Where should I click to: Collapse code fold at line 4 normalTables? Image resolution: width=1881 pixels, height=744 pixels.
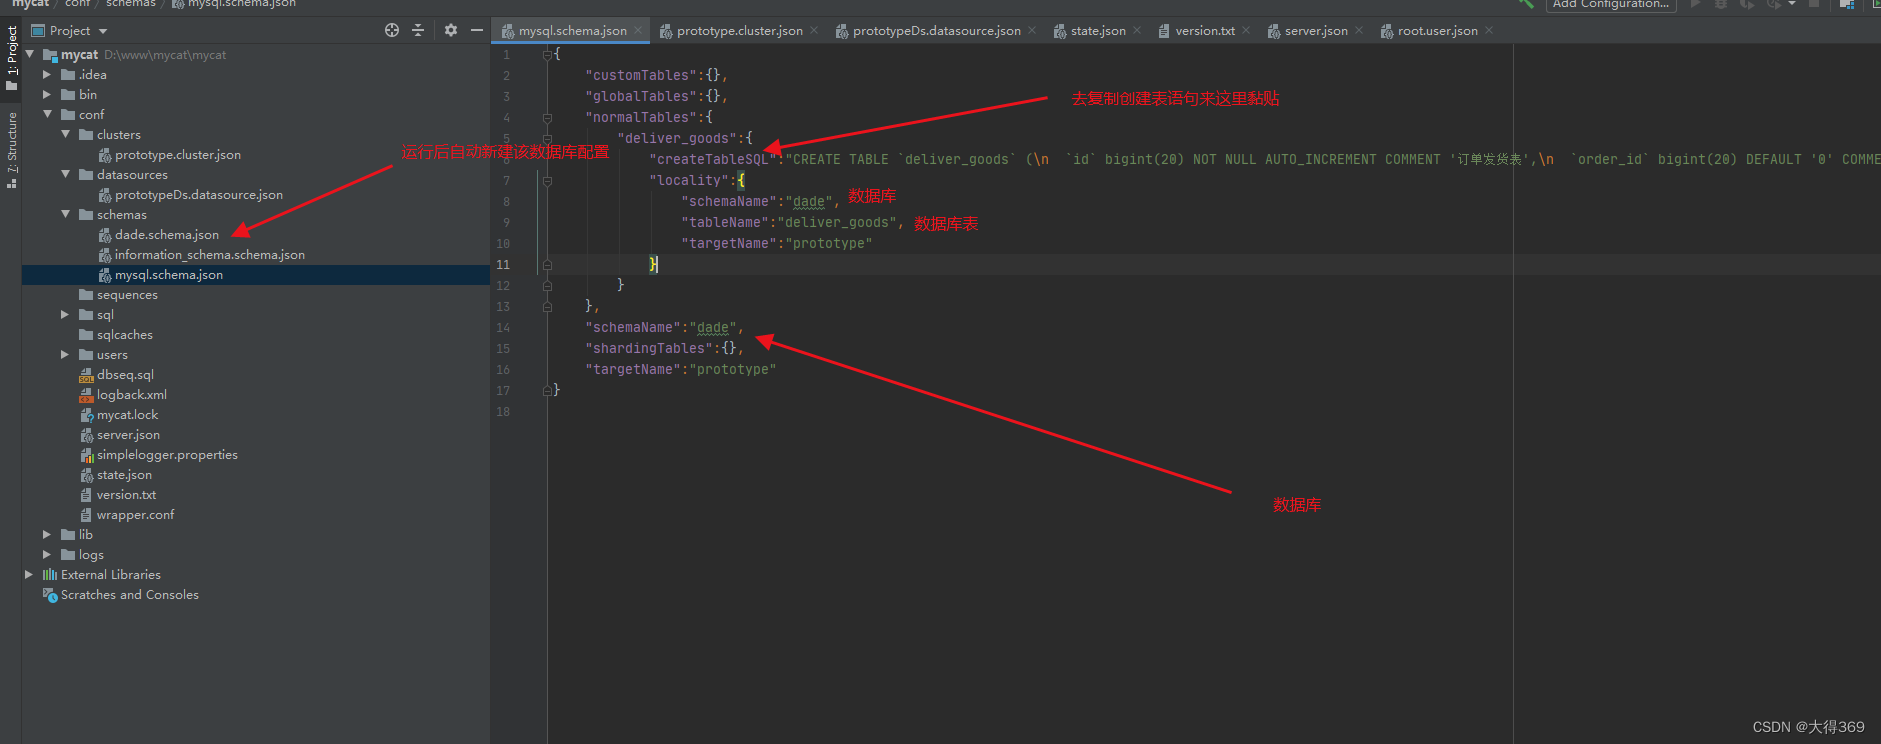point(547,117)
